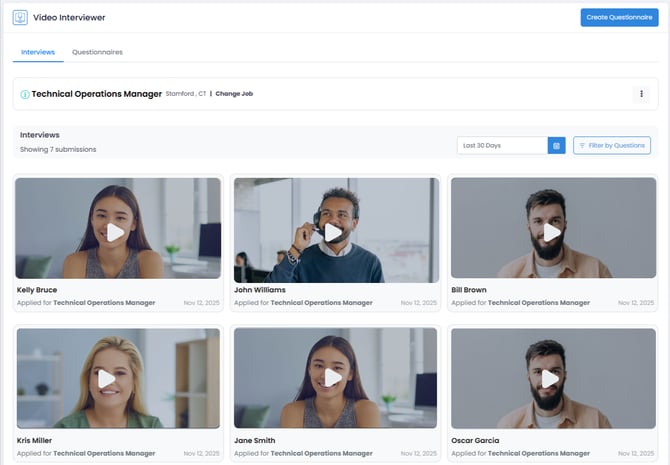Open Filter by Questions dropdown
Viewport: 670px width, 465px height.
(611, 146)
